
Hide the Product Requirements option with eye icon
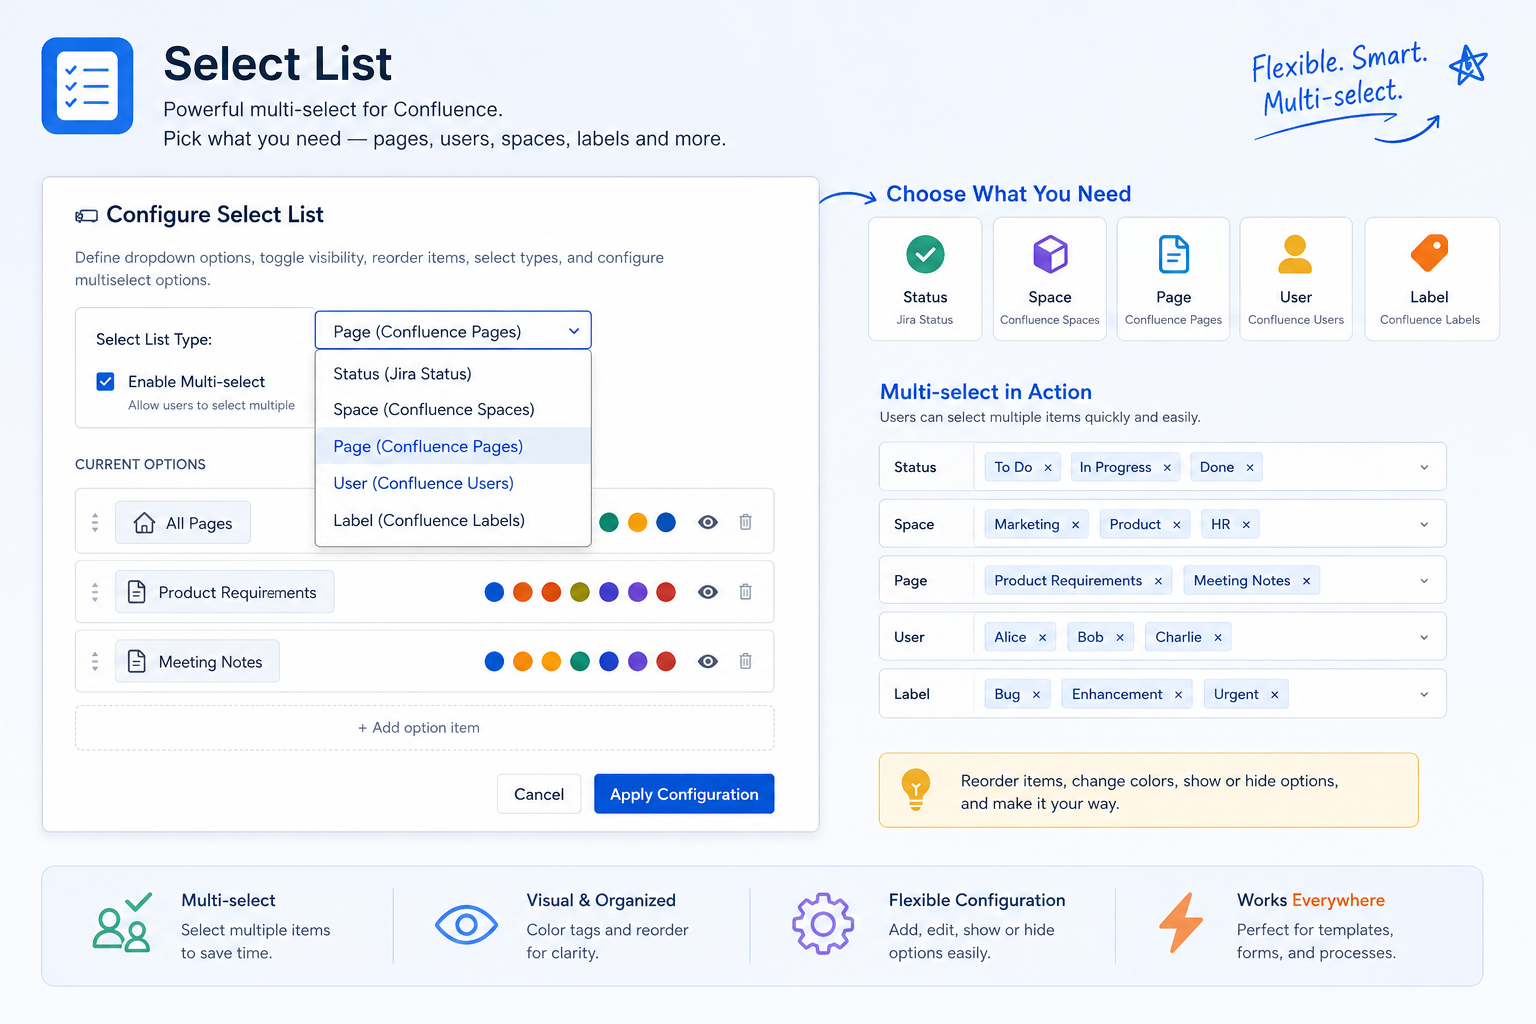tap(708, 592)
